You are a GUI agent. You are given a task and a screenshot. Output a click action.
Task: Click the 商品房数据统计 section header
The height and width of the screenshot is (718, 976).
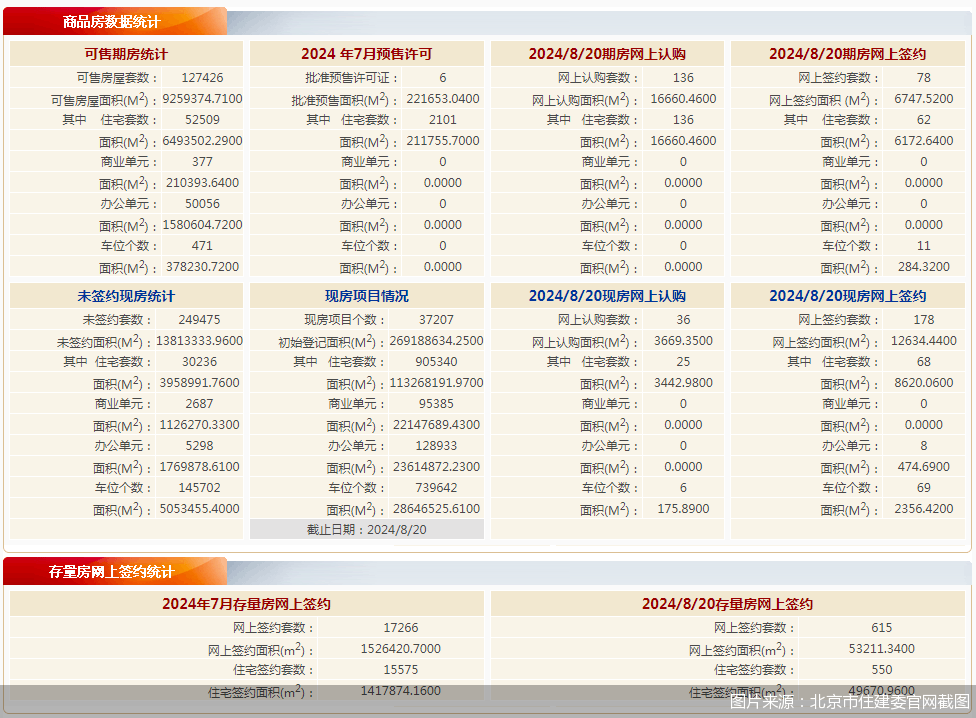click(111, 22)
